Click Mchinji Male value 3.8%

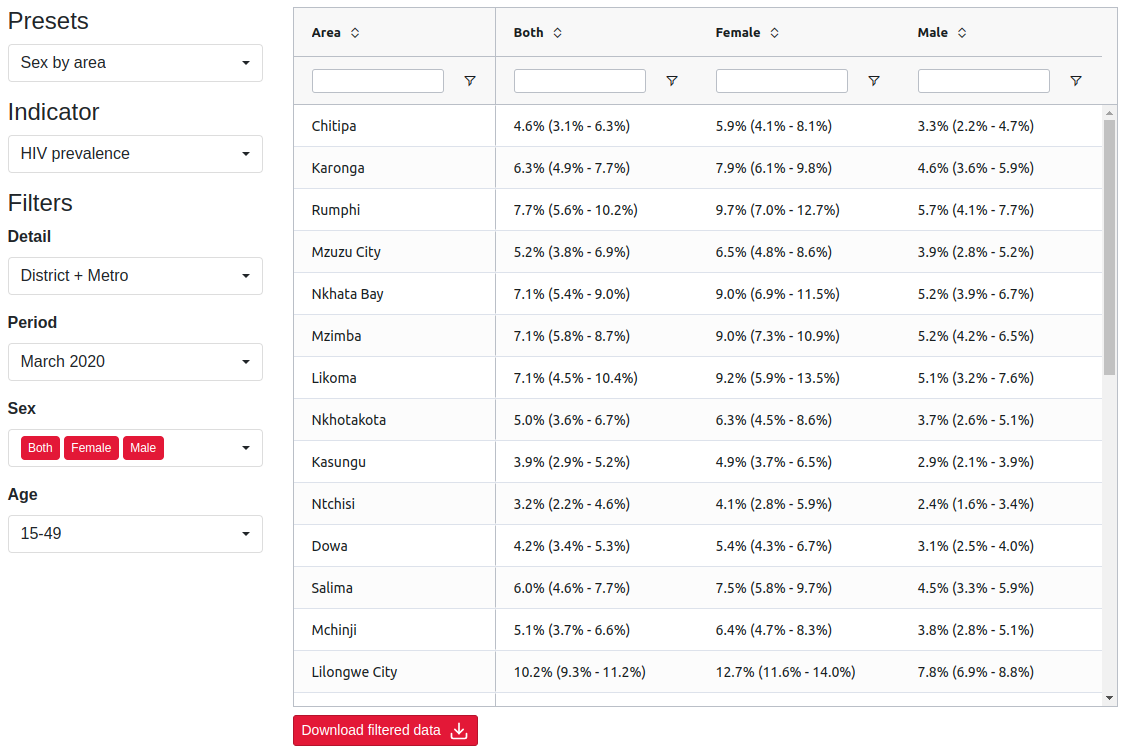pos(975,630)
